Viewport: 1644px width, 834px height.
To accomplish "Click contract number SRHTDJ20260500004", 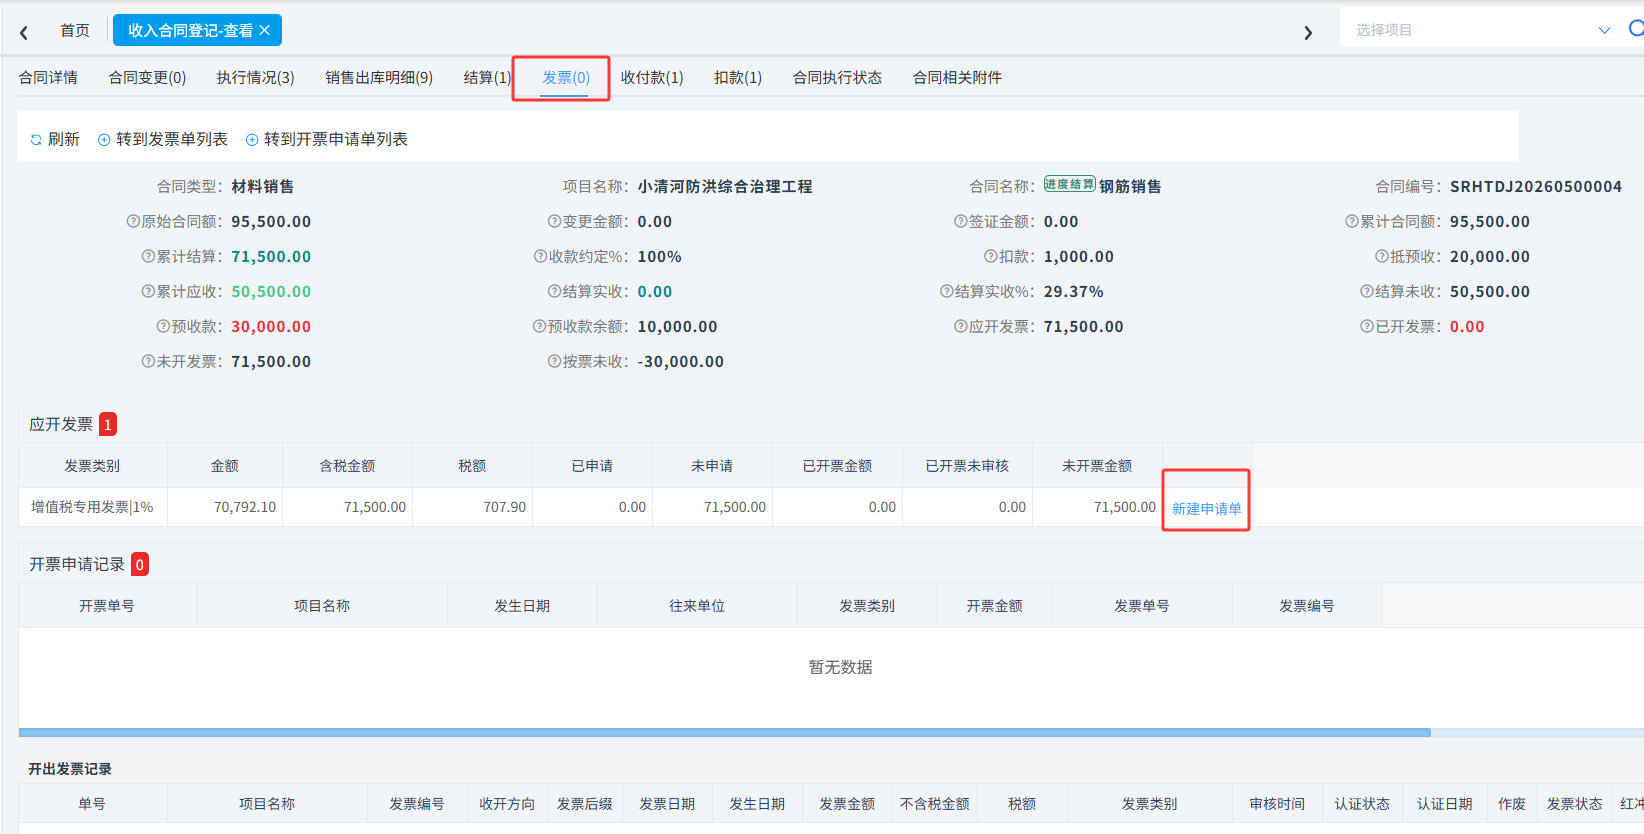I will 1536,186.
